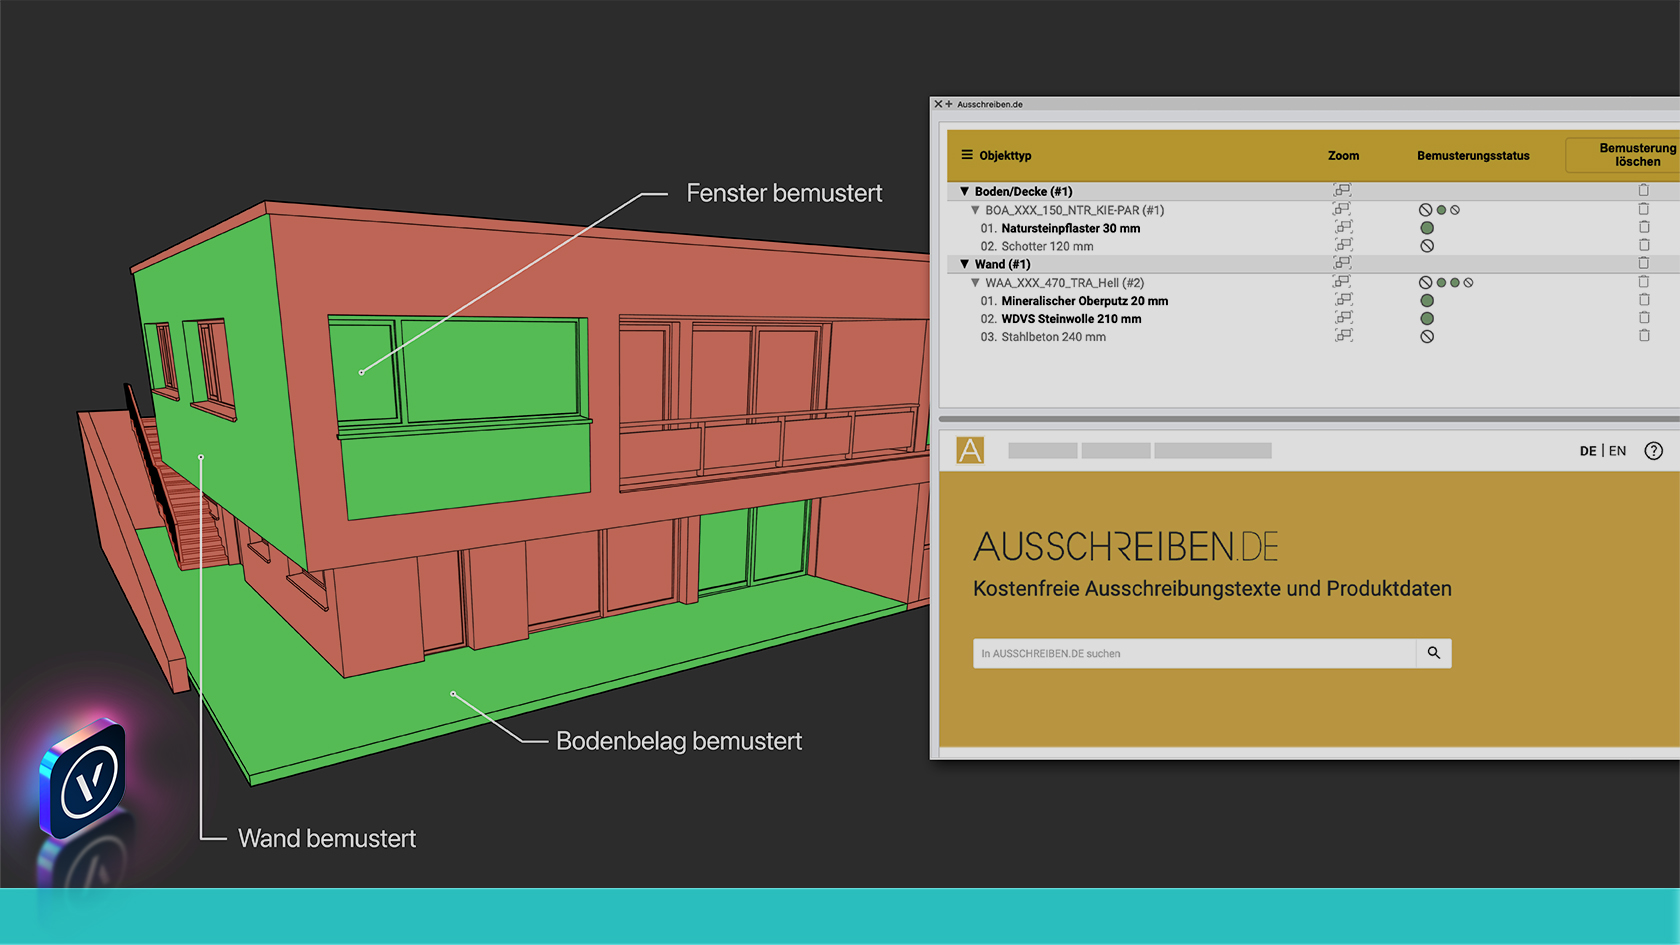Zoom to the Wand (#1) group
Image resolution: width=1680 pixels, height=945 pixels.
(1343, 263)
